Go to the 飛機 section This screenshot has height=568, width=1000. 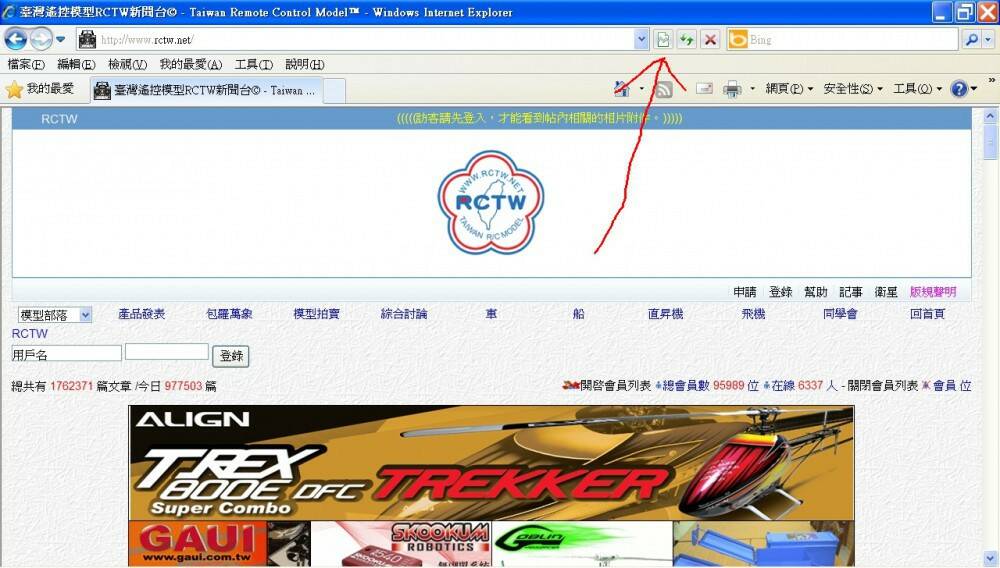(753, 314)
